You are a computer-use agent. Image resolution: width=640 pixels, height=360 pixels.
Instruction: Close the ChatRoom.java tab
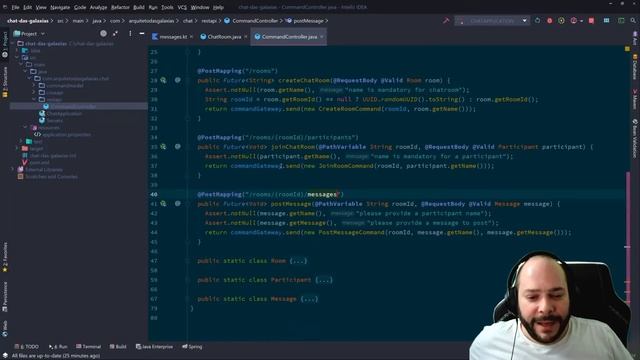click(246, 37)
